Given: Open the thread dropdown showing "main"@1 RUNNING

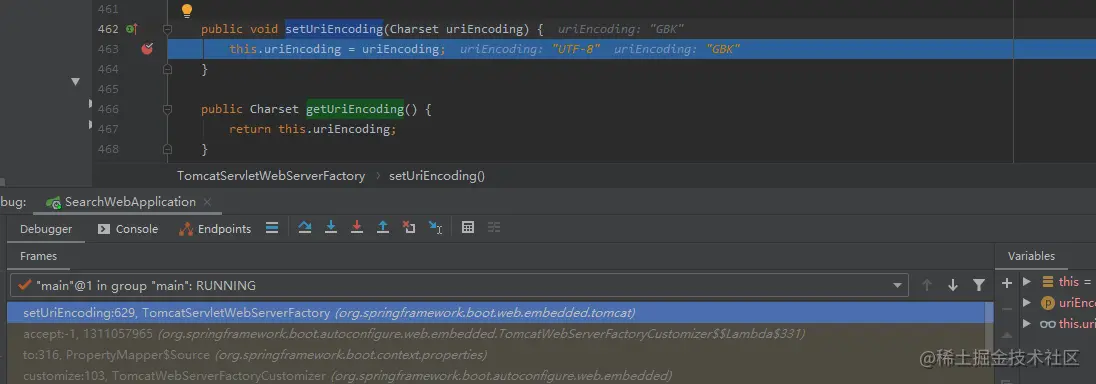Looking at the screenshot, I should coord(459,285).
